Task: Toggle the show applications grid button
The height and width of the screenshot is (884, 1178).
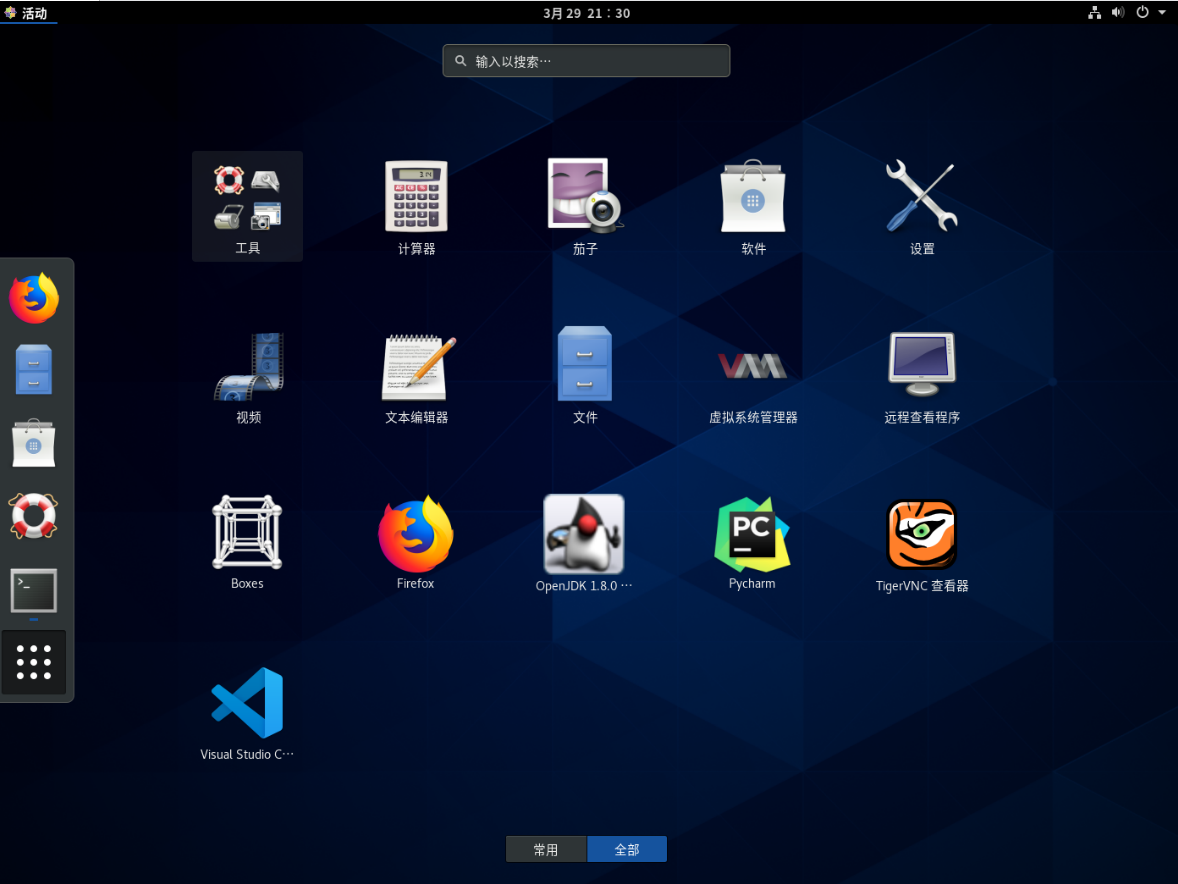Action: pos(34,662)
